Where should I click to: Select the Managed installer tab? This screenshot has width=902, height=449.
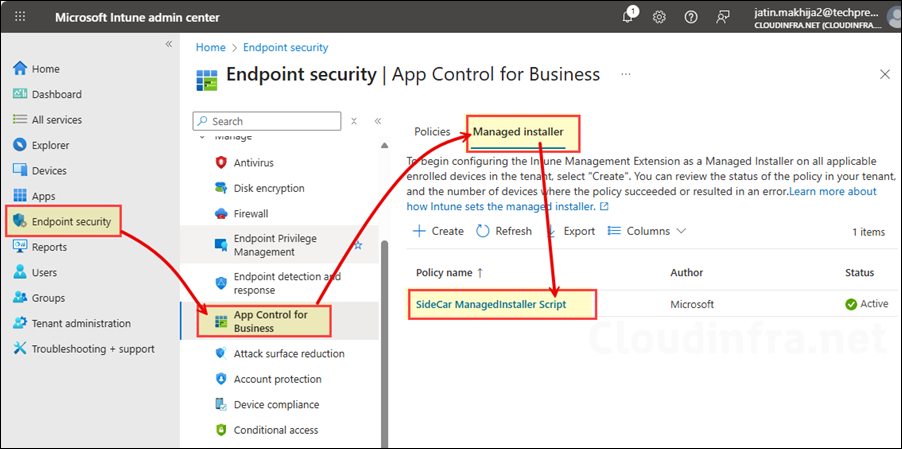[x=518, y=131]
